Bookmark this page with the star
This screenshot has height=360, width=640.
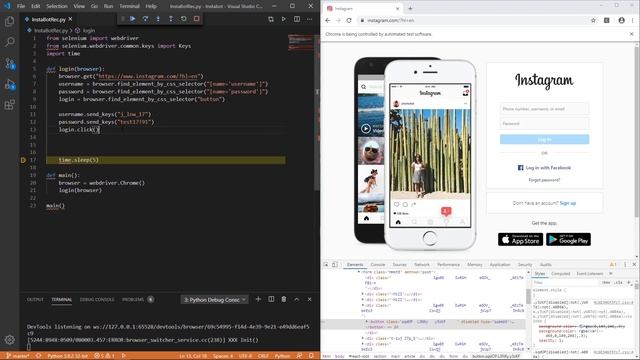(593, 20)
